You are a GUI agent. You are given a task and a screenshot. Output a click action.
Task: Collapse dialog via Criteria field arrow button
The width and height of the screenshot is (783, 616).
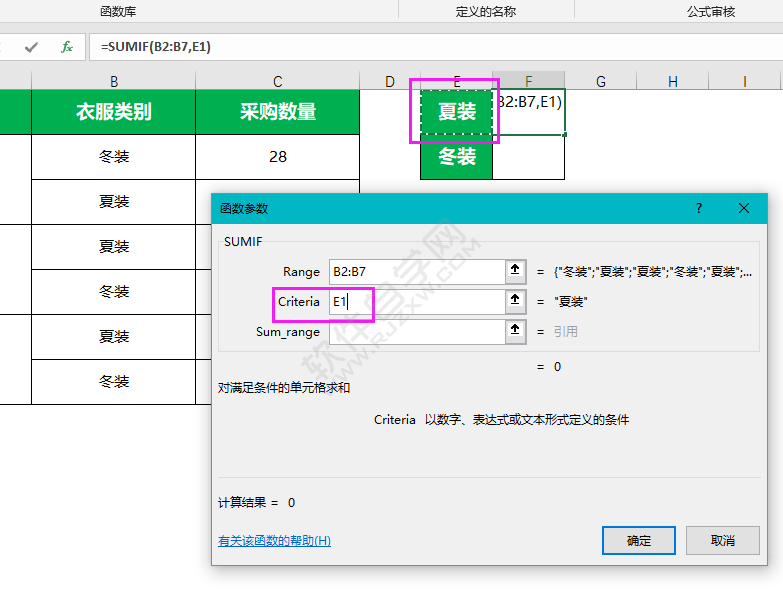(x=515, y=301)
